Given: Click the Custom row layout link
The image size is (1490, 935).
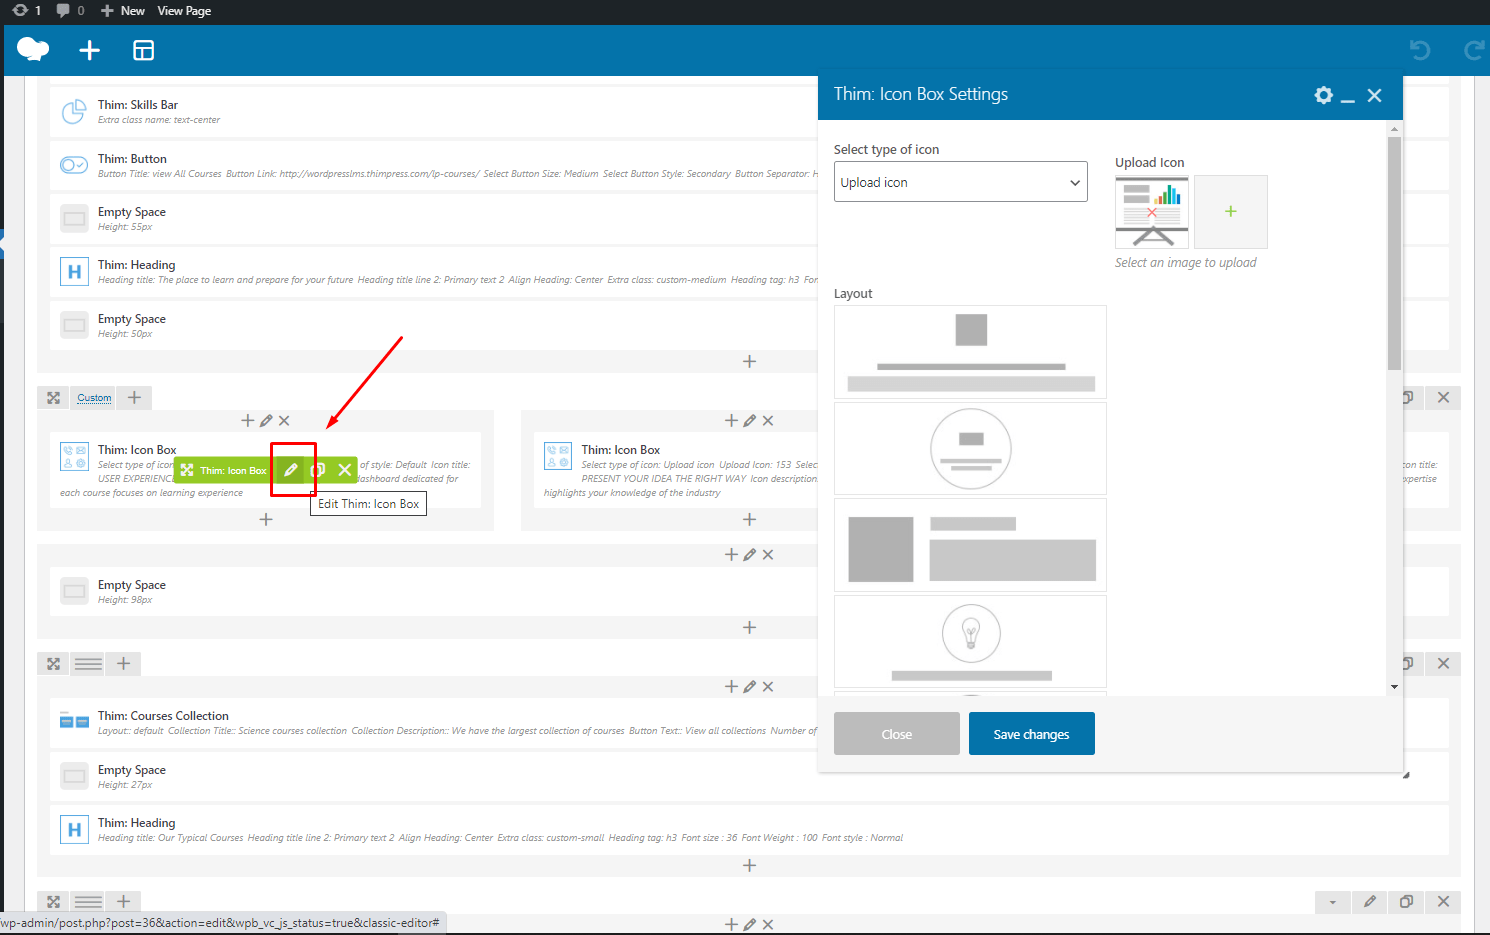Looking at the screenshot, I should point(94,398).
